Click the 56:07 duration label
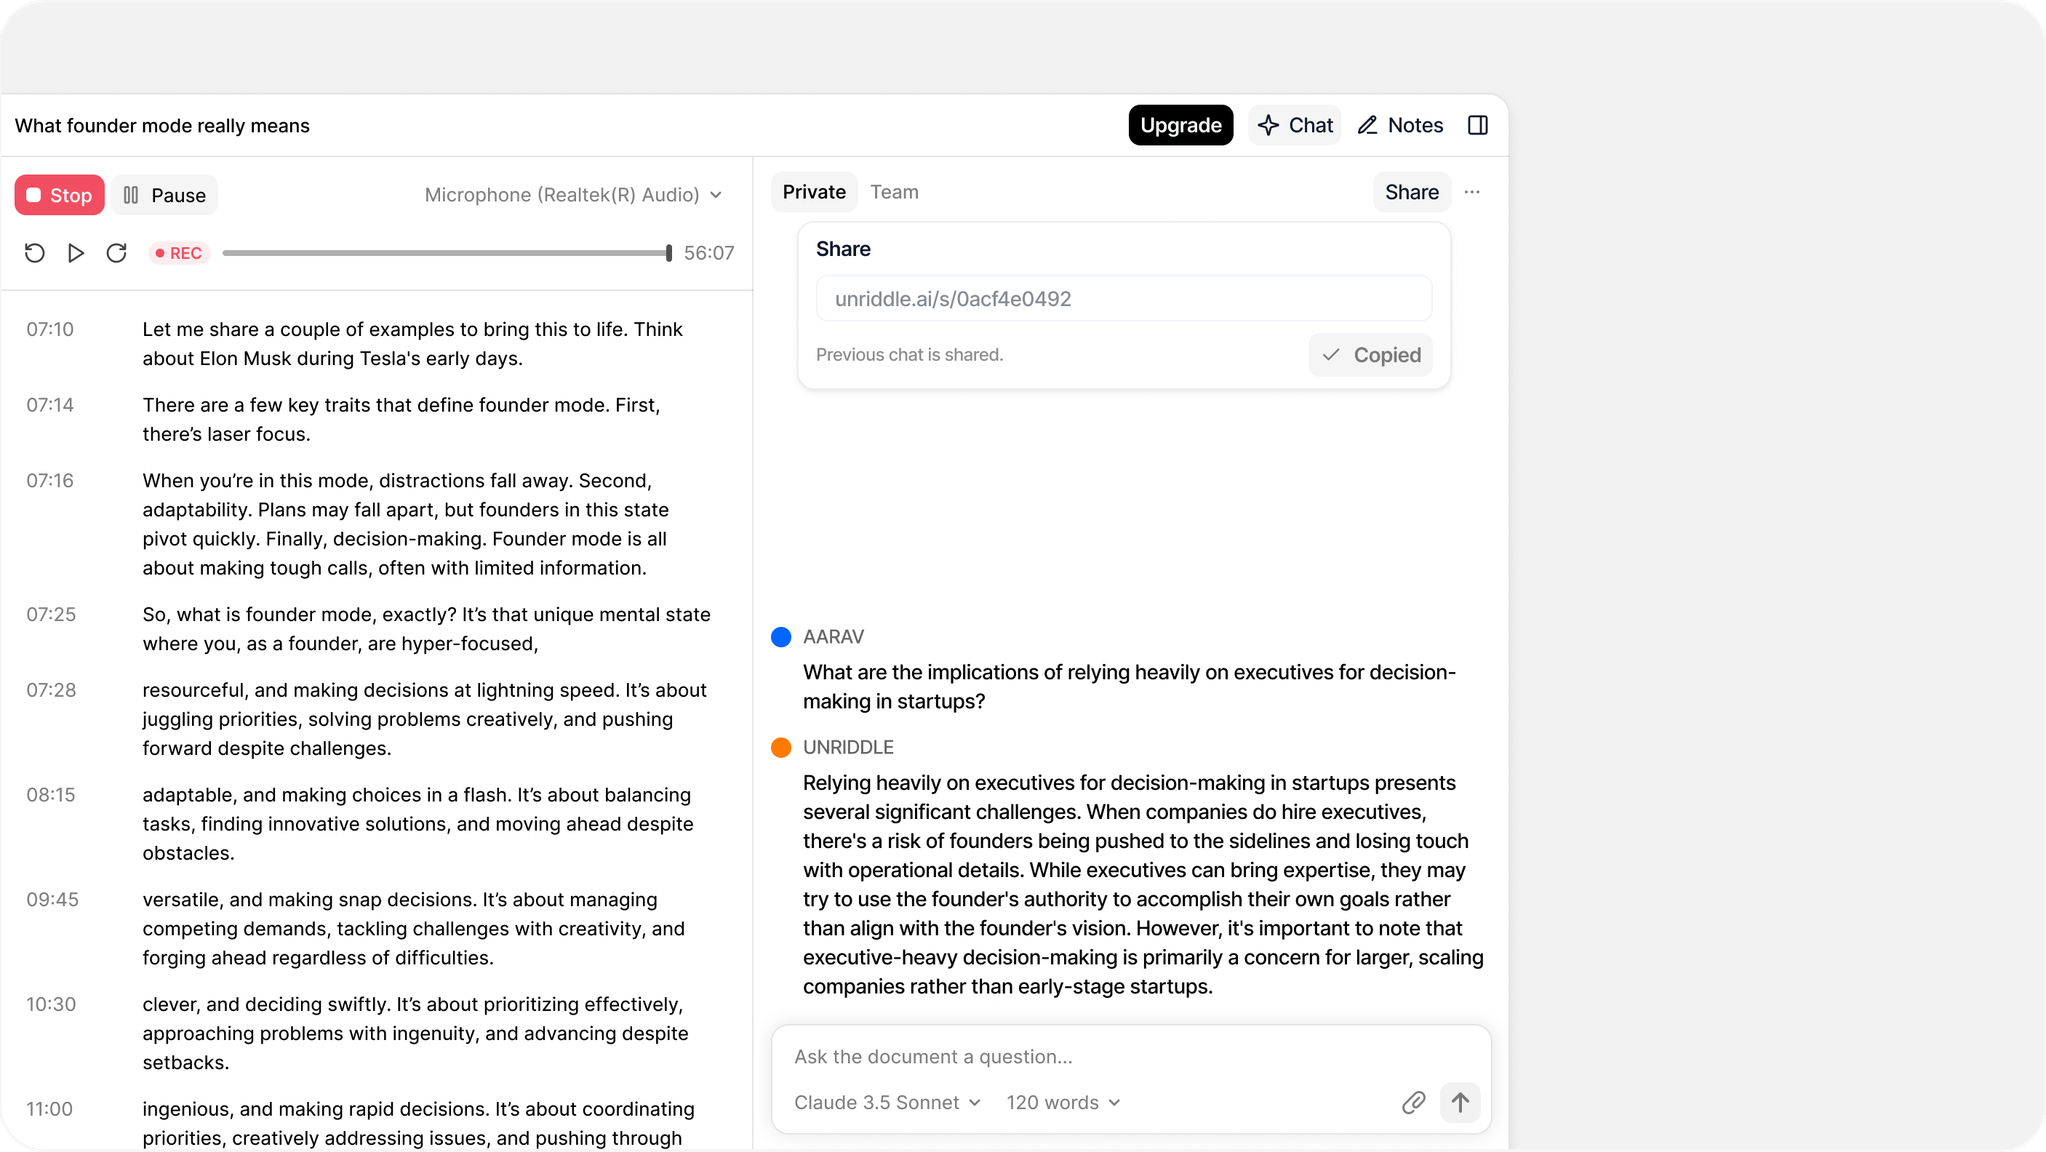This screenshot has height=1152, width=2046. [x=709, y=253]
